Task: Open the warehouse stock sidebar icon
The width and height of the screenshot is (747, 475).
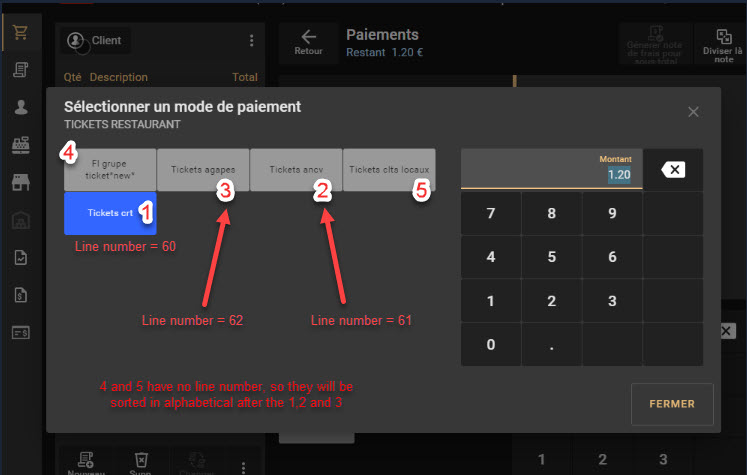Action: point(20,220)
